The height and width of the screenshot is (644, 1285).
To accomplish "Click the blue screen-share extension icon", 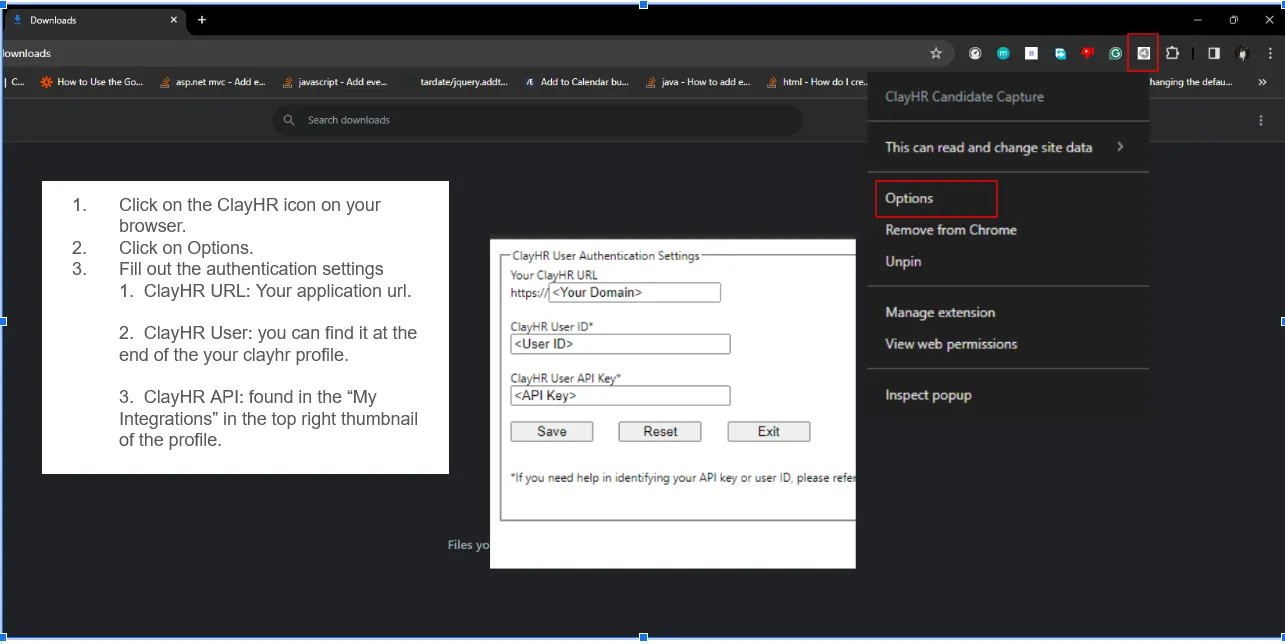I will tap(1059, 53).
